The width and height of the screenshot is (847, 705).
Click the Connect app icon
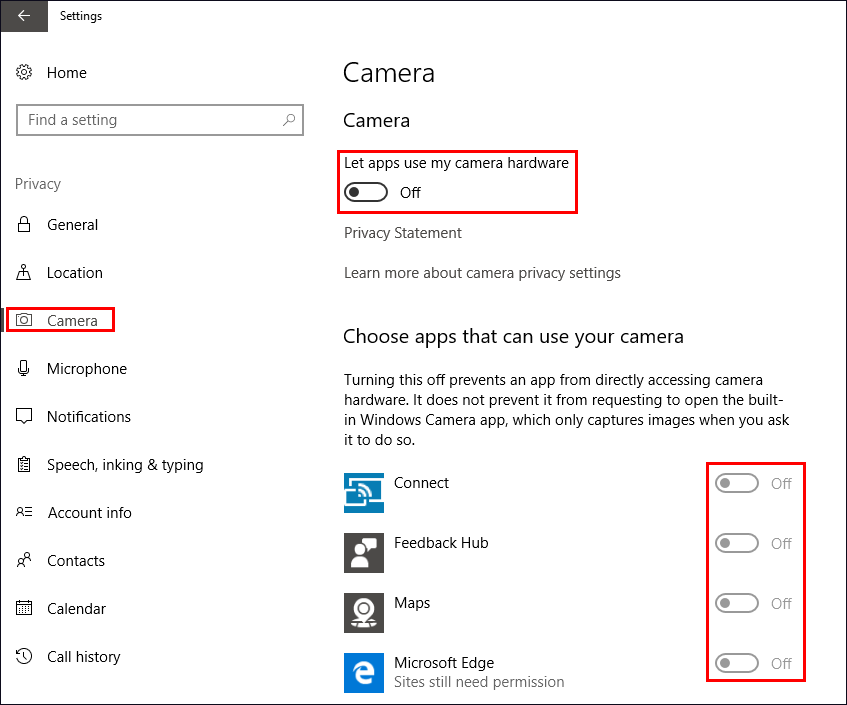point(364,493)
